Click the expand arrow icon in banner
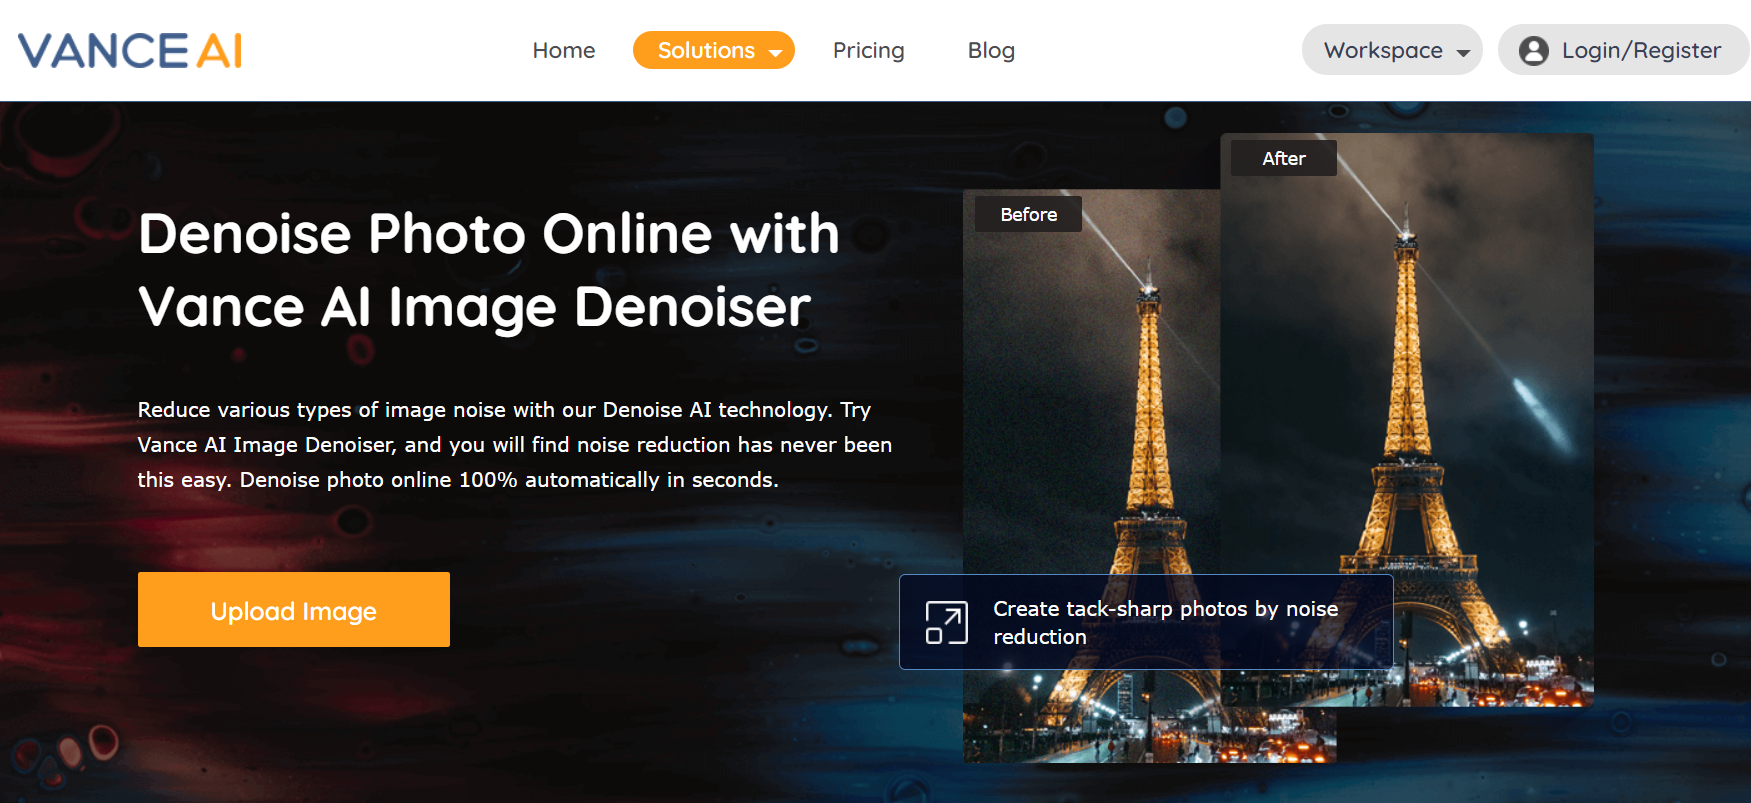This screenshot has width=1751, height=803. tap(946, 622)
